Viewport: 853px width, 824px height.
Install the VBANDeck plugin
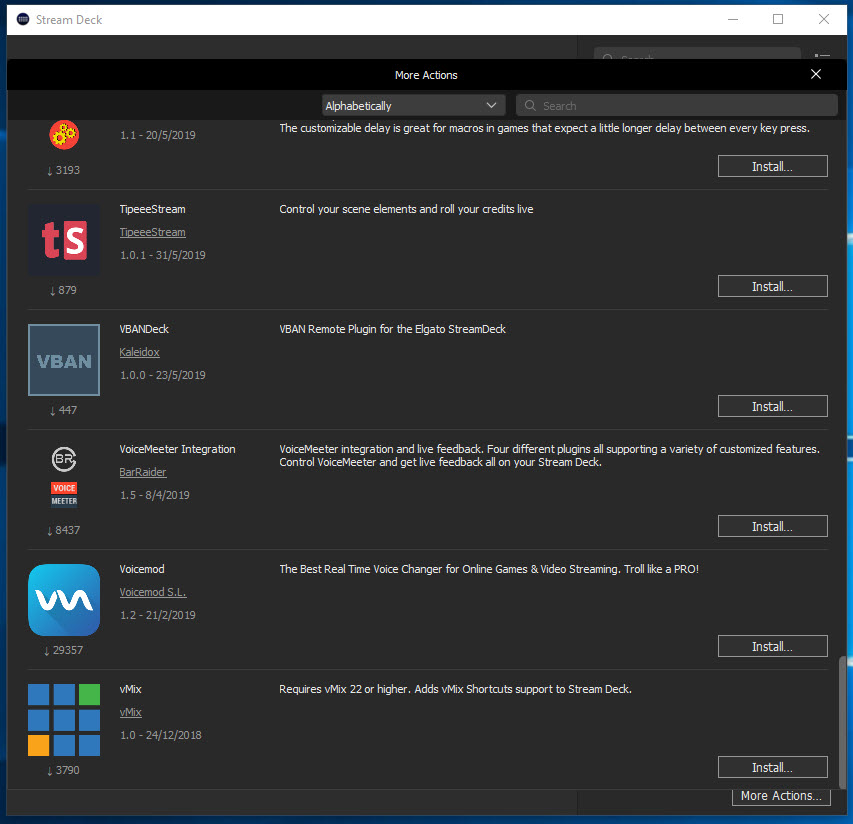tap(772, 406)
